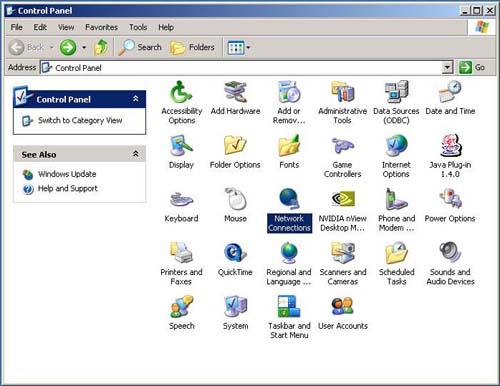Open the Forward history dropdown arrow
Viewport: 500px width, 386px height.
84,47
